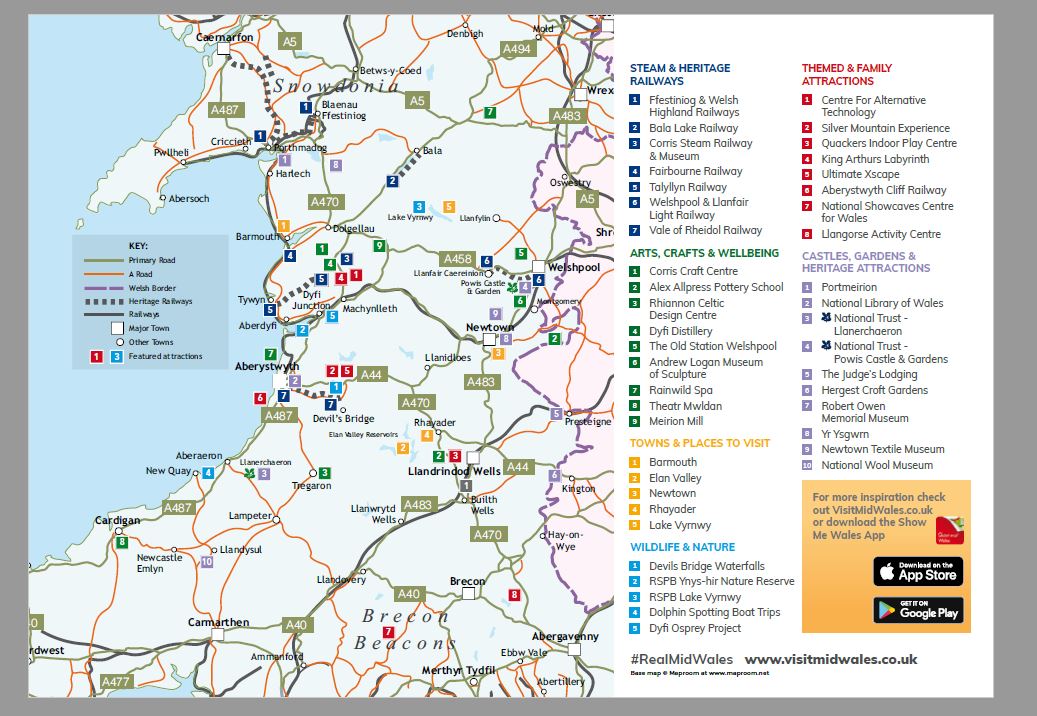The image size is (1037, 716).
Task: Click the red Show Me Wales app icon
Action: pyautogui.click(x=950, y=530)
